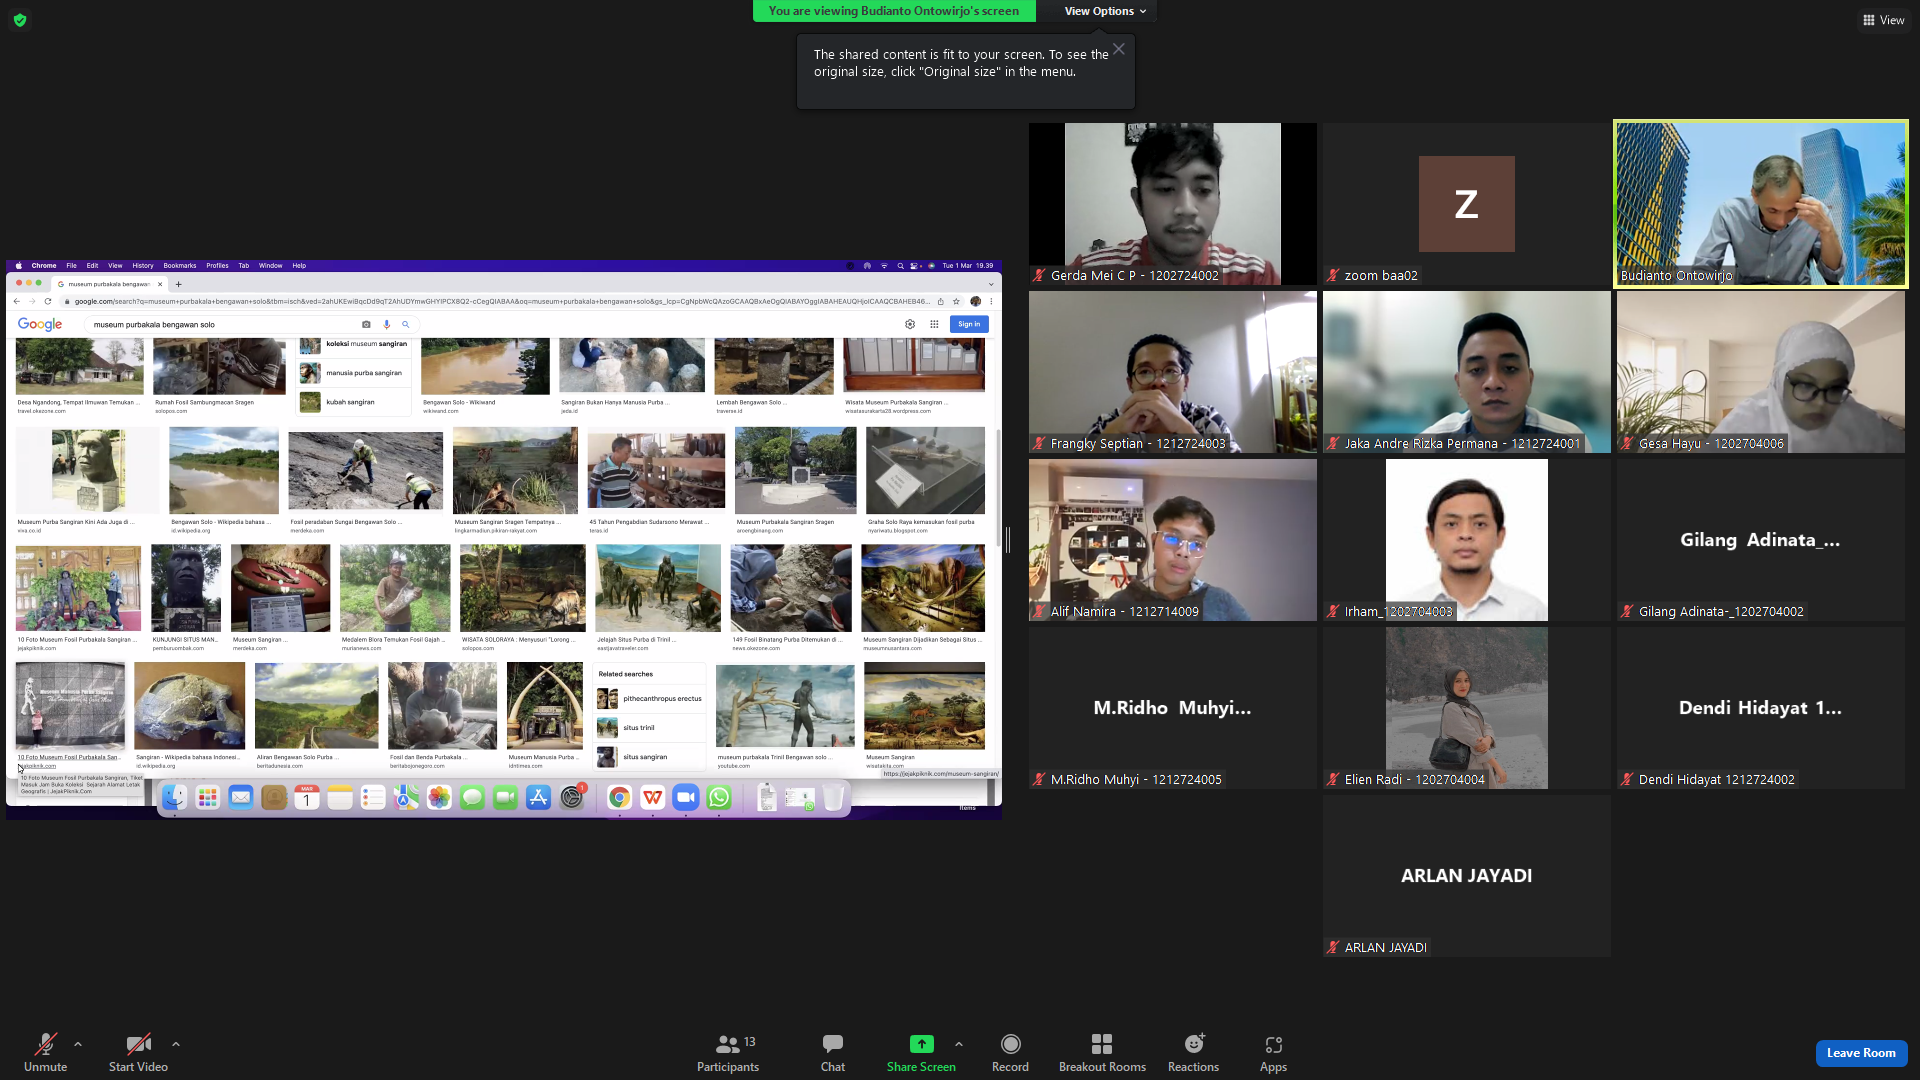Screen dimensions: 1920x1080
Task: Click Trash icon in the shared dock
Action: click(x=833, y=798)
